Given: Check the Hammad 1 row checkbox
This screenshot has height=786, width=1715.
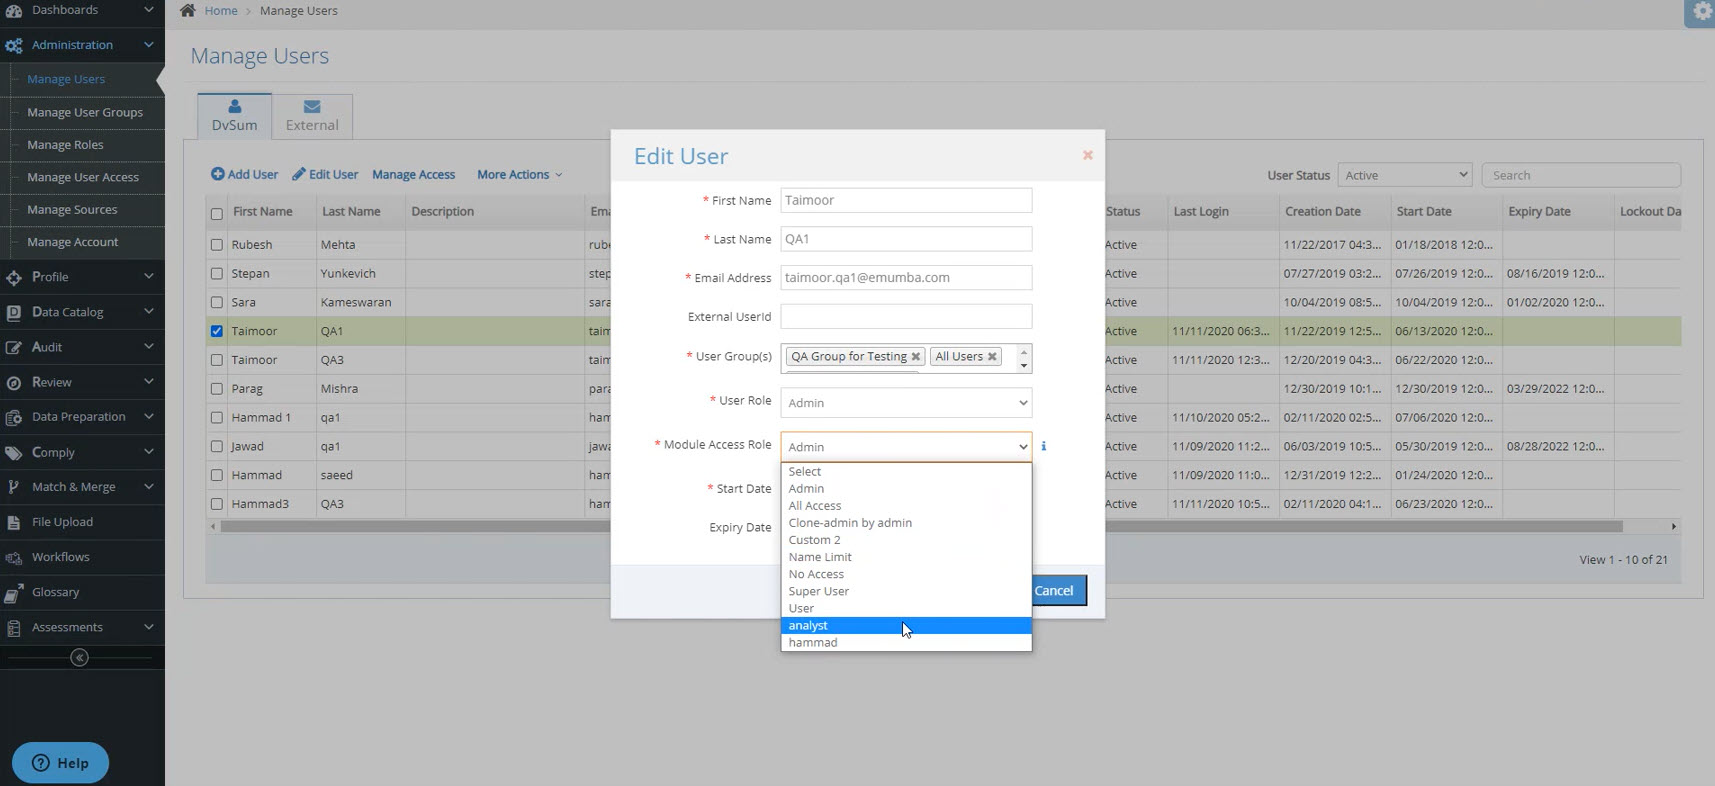Looking at the screenshot, I should pyautogui.click(x=217, y=418).
